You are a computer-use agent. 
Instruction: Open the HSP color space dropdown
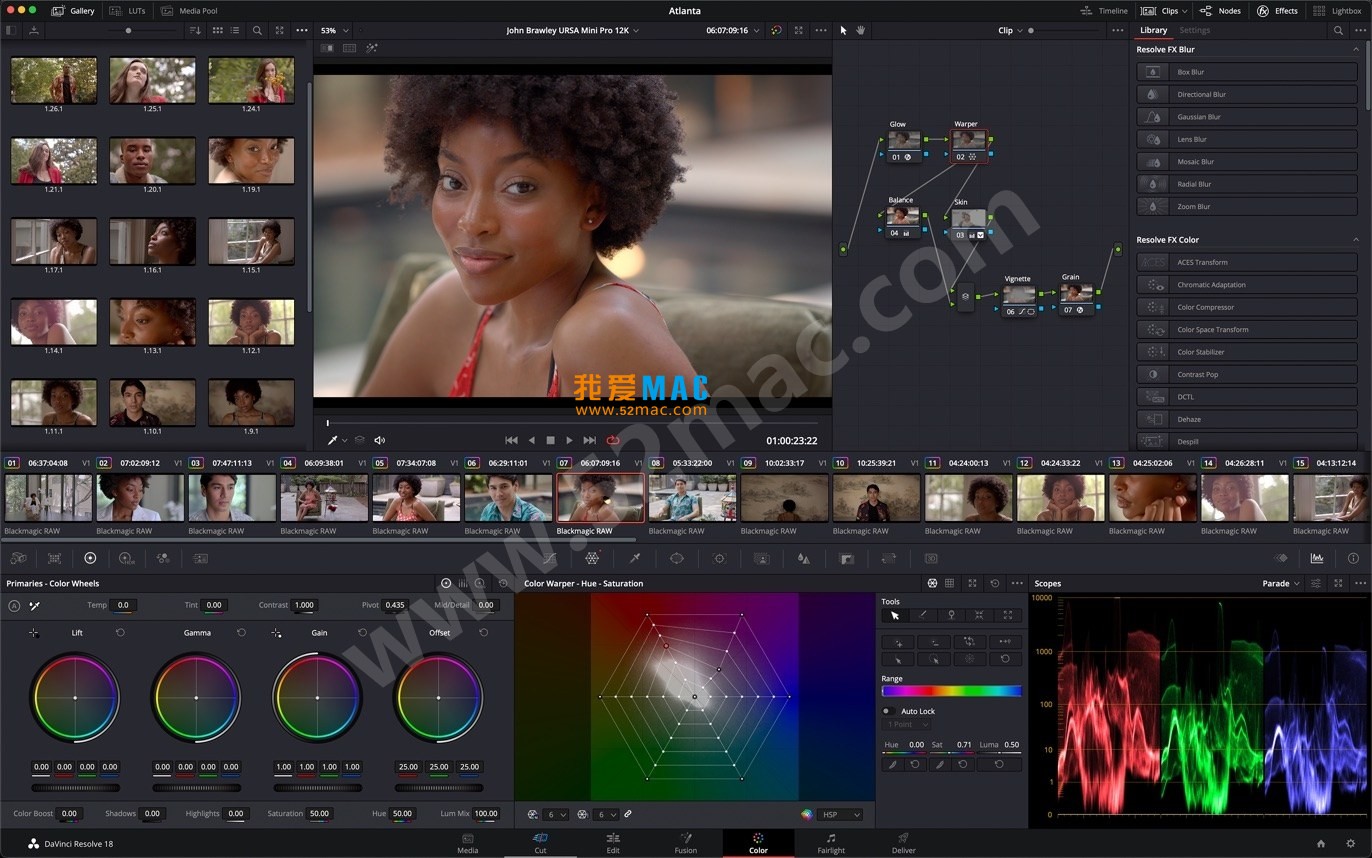click(839, 815)
